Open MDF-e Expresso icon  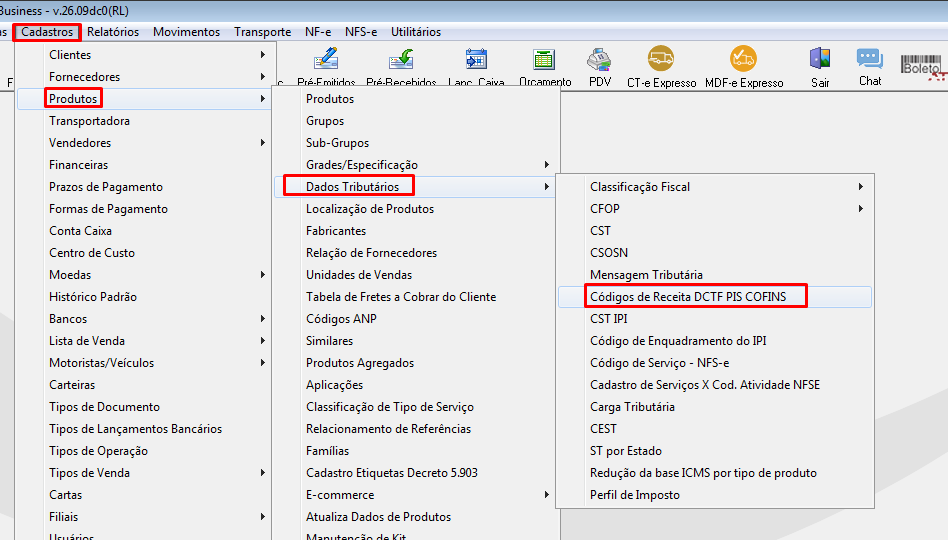[x=743, y=59]
